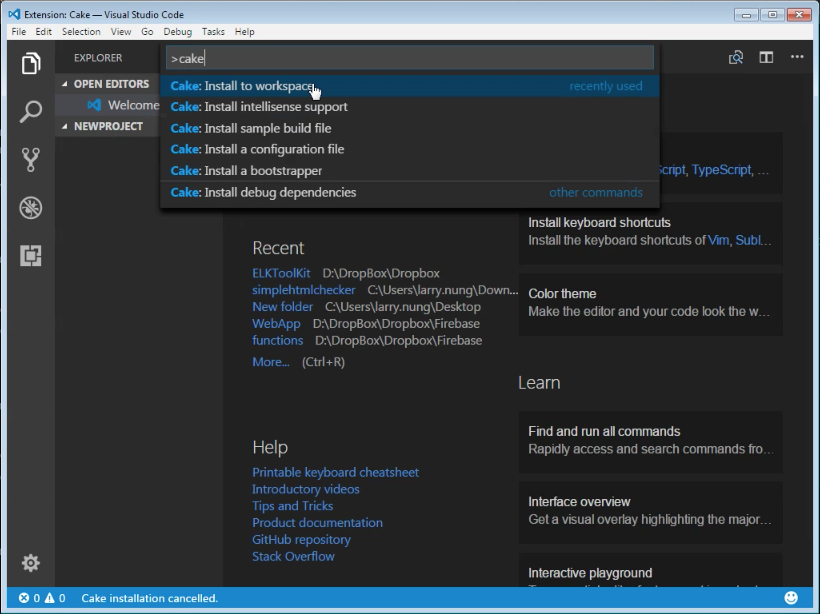This screenshot has width=820, height=614.
Task: Click 'Cake installation cancelled.' status message
Action: pos(150,598)
